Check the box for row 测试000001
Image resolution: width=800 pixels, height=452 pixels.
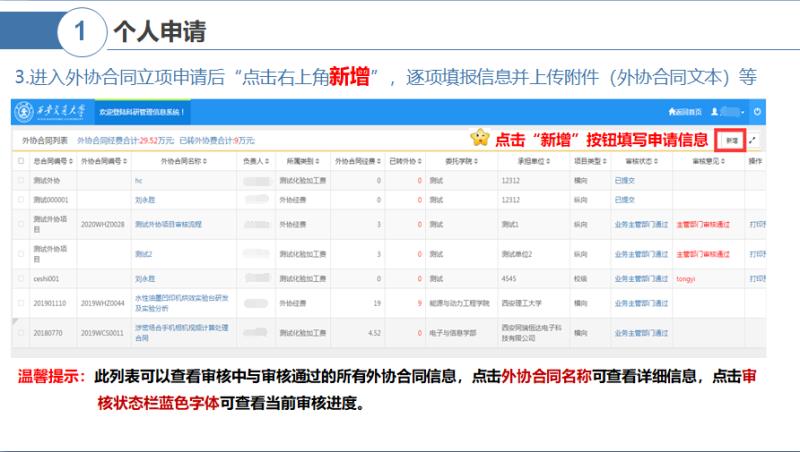click(21, 200)
